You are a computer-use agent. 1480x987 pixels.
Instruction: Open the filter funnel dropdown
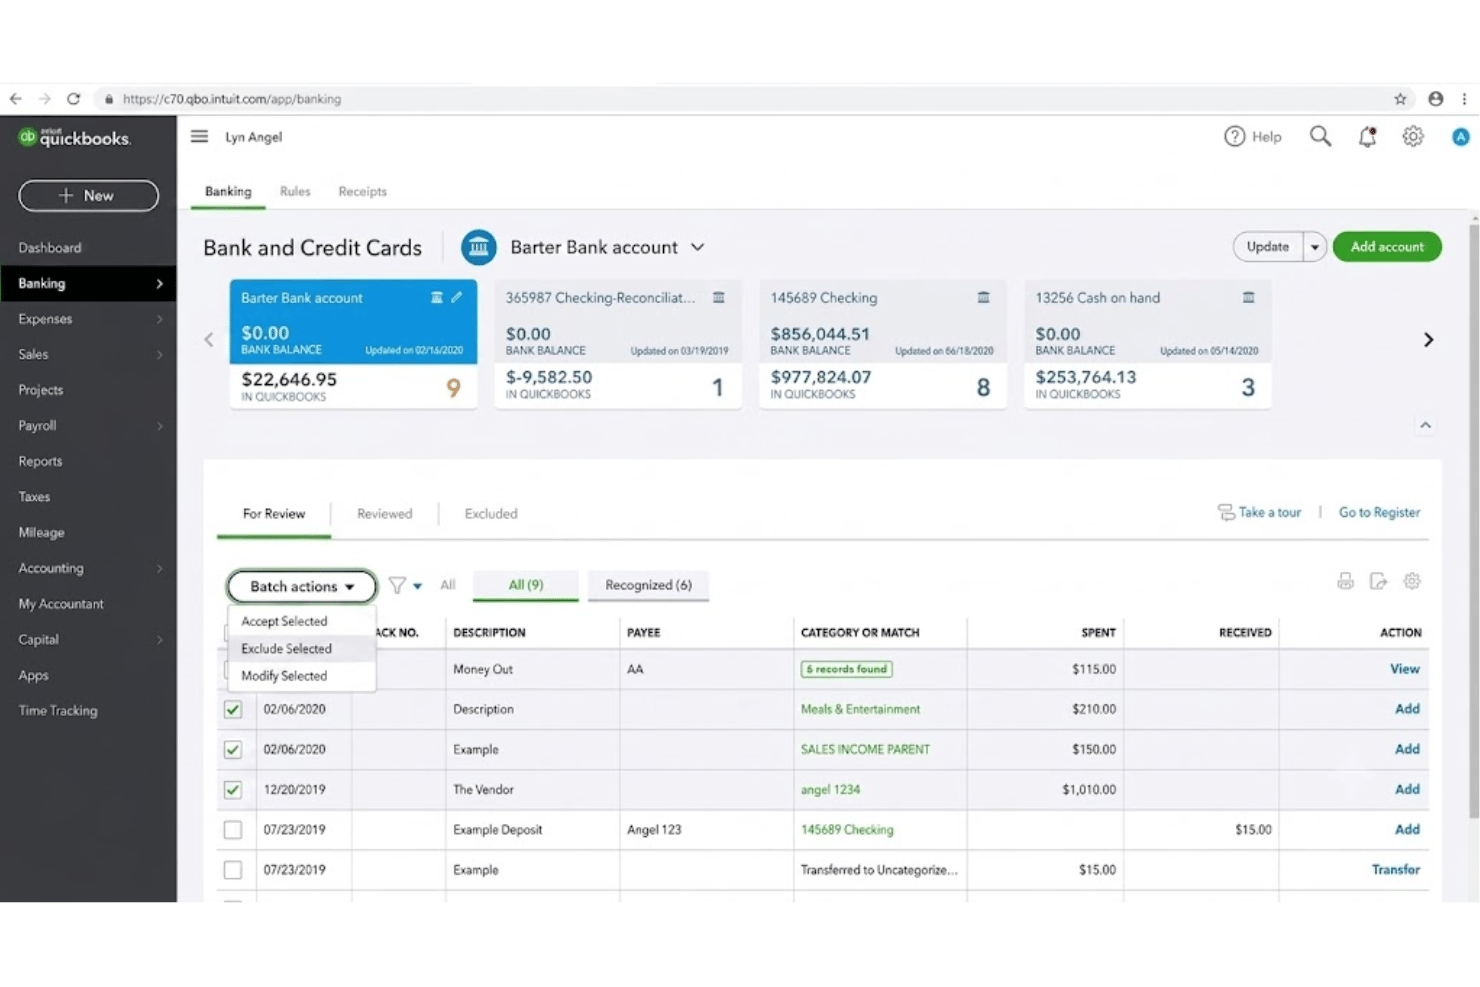coord(405,585)
